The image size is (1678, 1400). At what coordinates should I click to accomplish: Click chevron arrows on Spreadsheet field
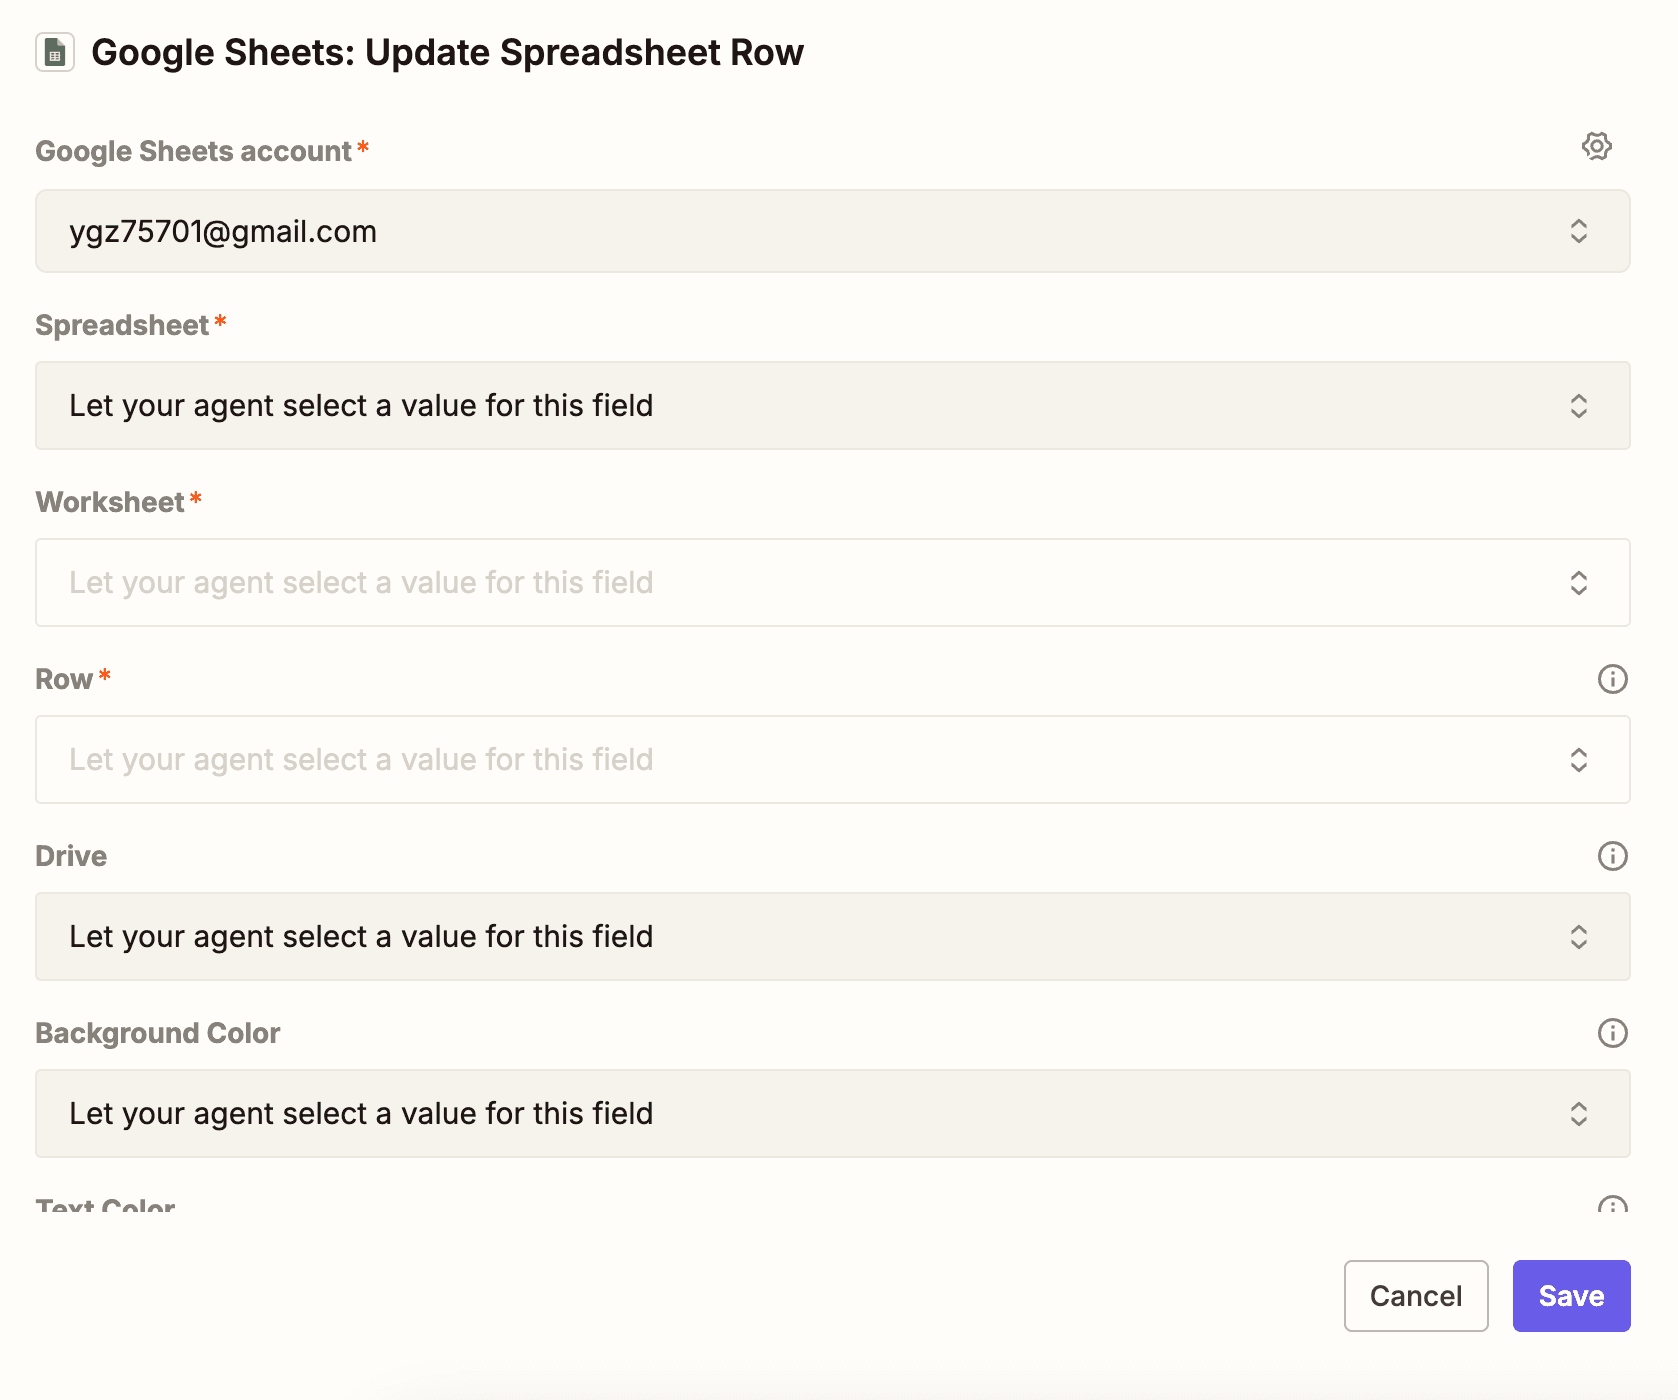[x=1579, y=406]
